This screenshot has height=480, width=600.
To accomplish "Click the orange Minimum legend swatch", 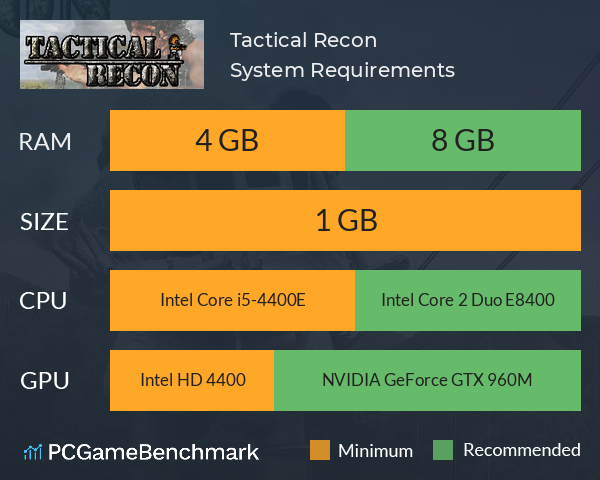I will 320,450.
